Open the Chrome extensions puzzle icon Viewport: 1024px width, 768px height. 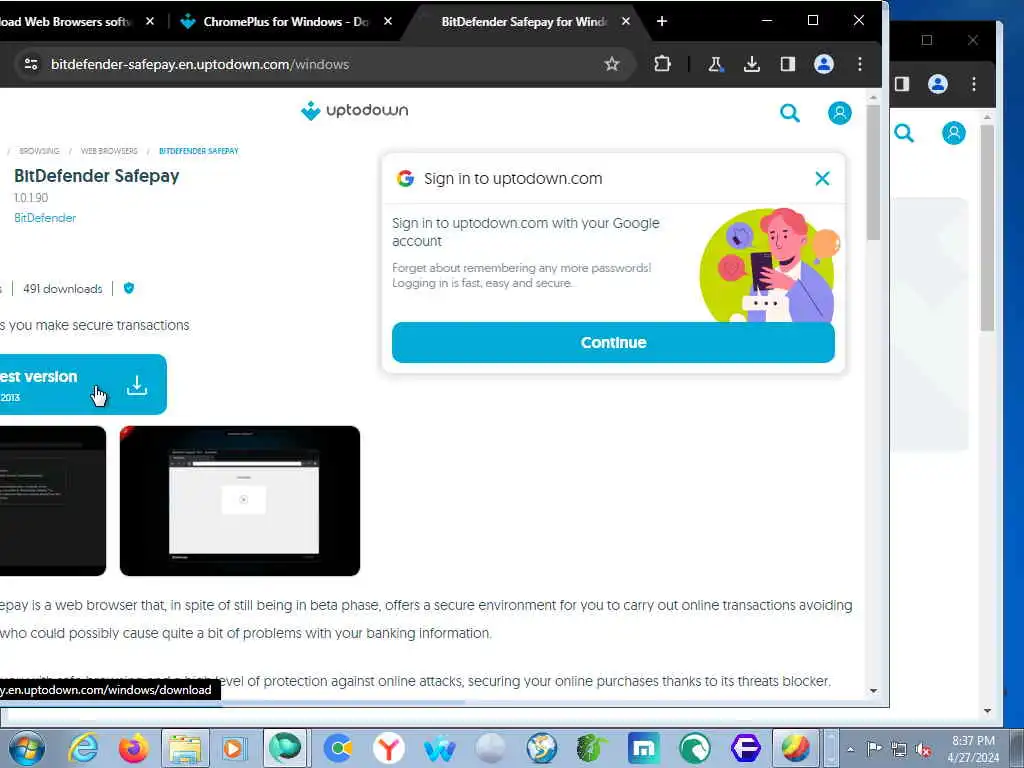coord(662,64)
